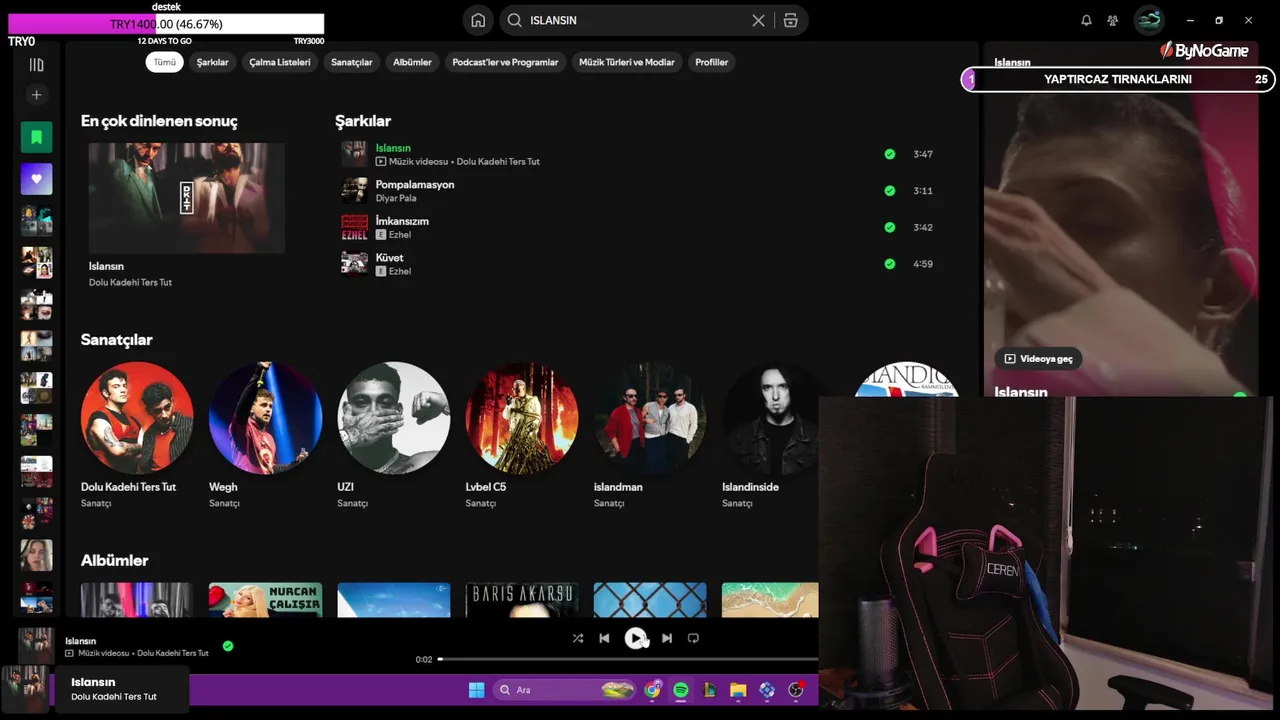
Task: Open the Browse icon in search bar
Action: pos(790,20)
